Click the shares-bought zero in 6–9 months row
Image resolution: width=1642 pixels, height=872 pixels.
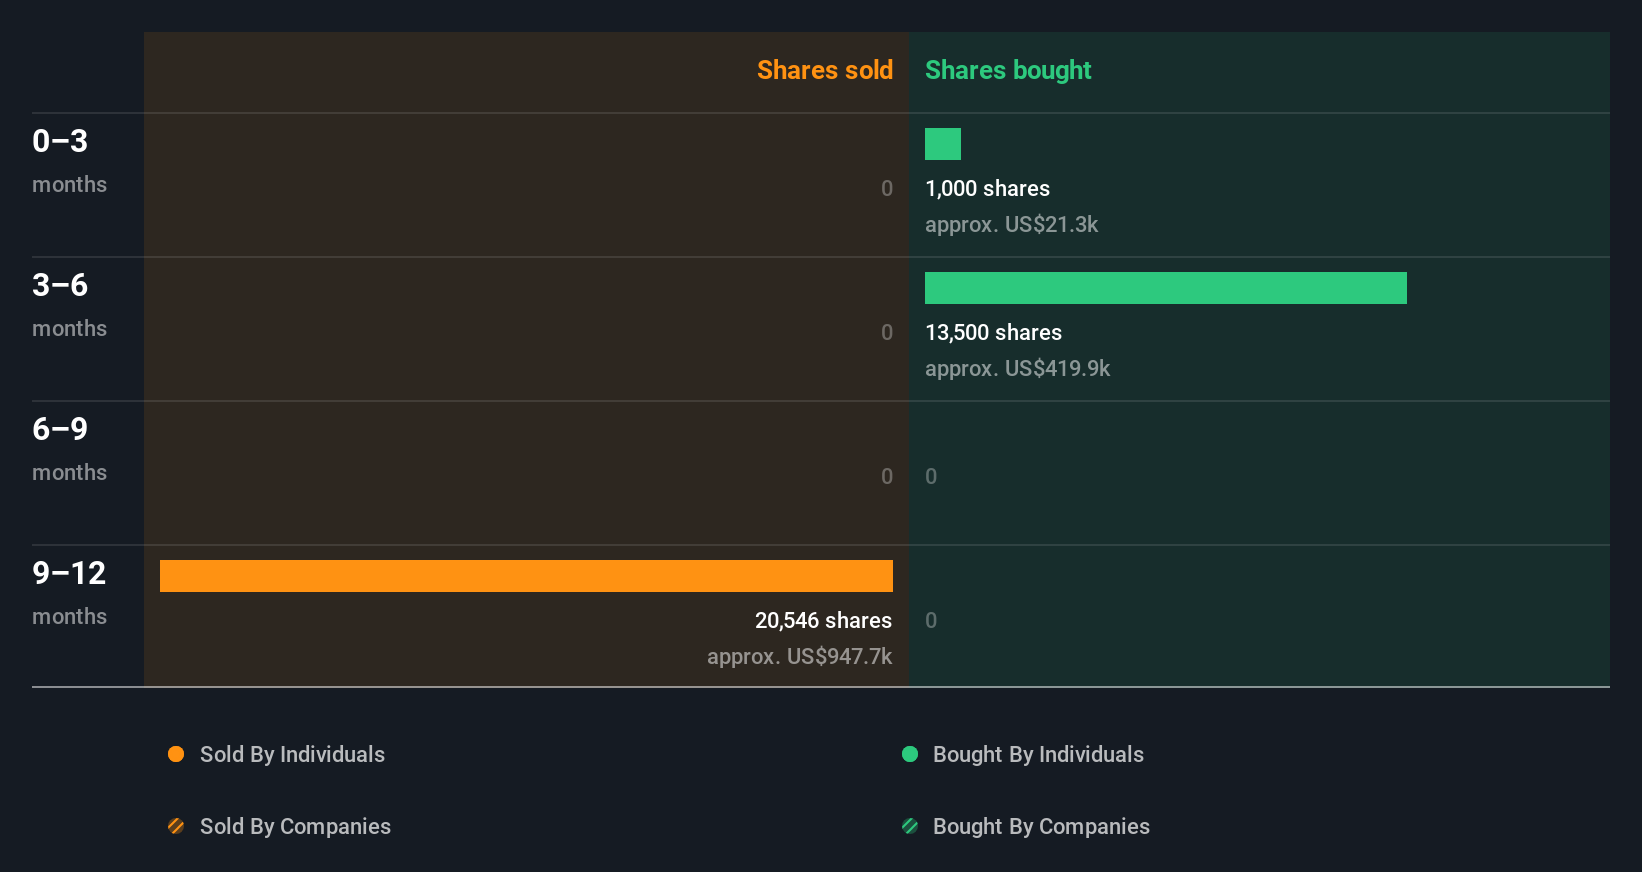(931, 476)
